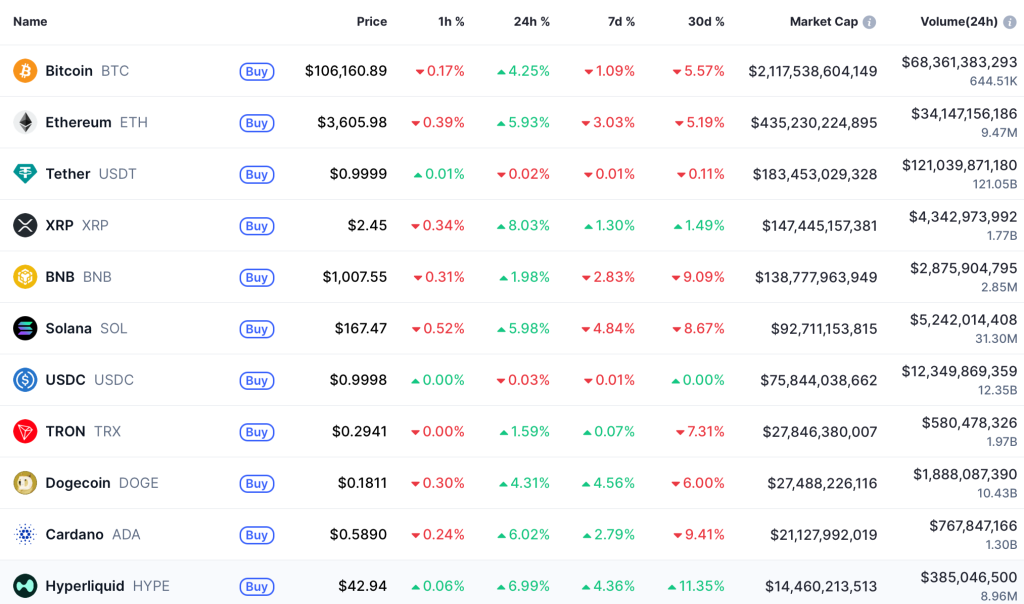
Task: Click the USDC blue dollar icon
Action: tap(23, 380)
